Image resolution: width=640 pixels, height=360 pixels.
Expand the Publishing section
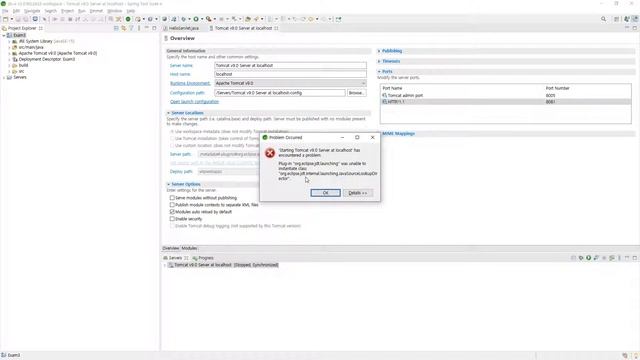point(379,51)
